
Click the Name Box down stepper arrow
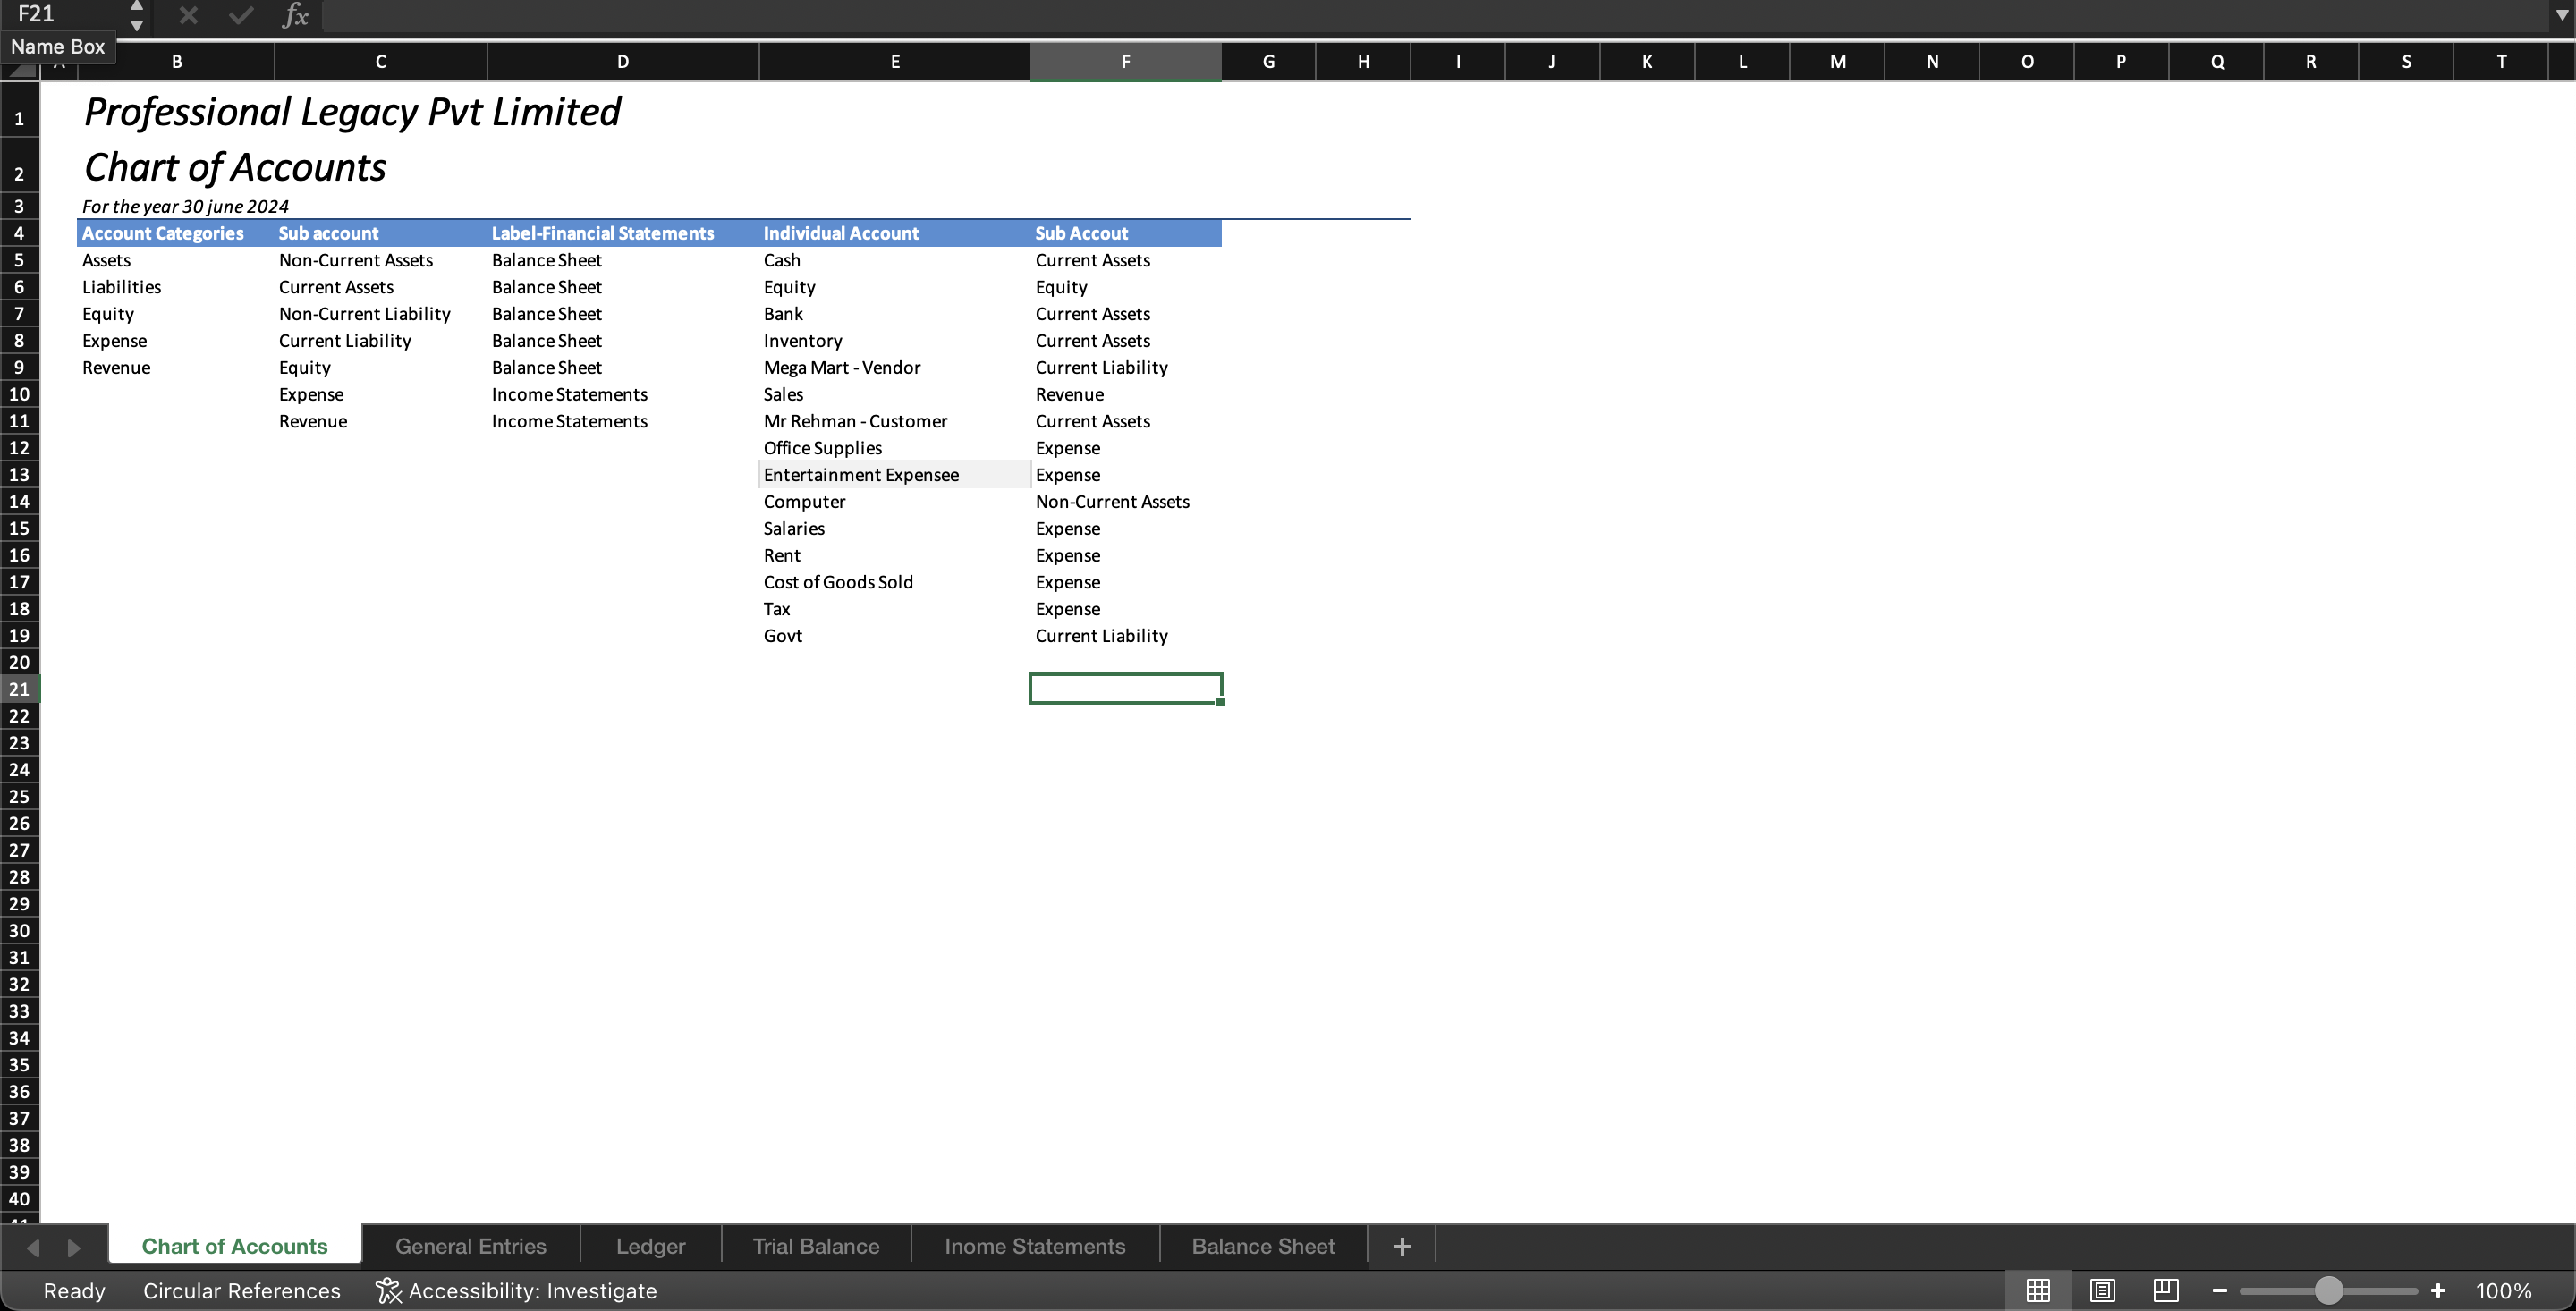coord(137,25)
